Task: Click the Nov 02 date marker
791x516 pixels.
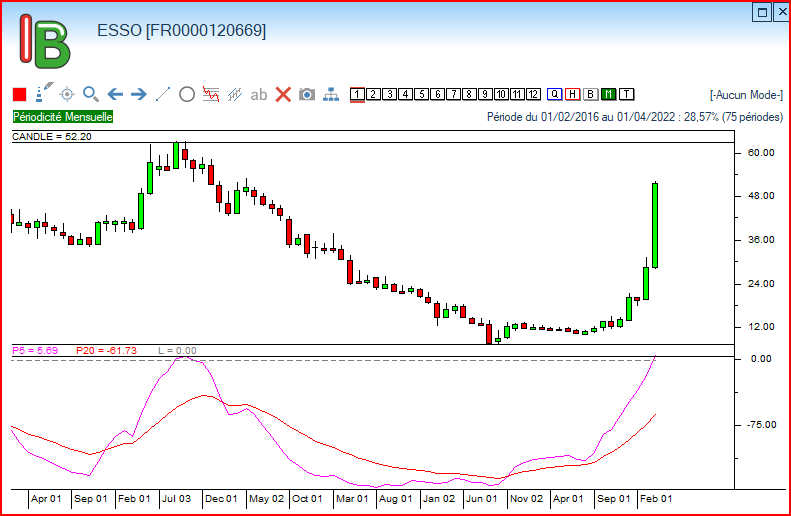Action: click(526, 499)
